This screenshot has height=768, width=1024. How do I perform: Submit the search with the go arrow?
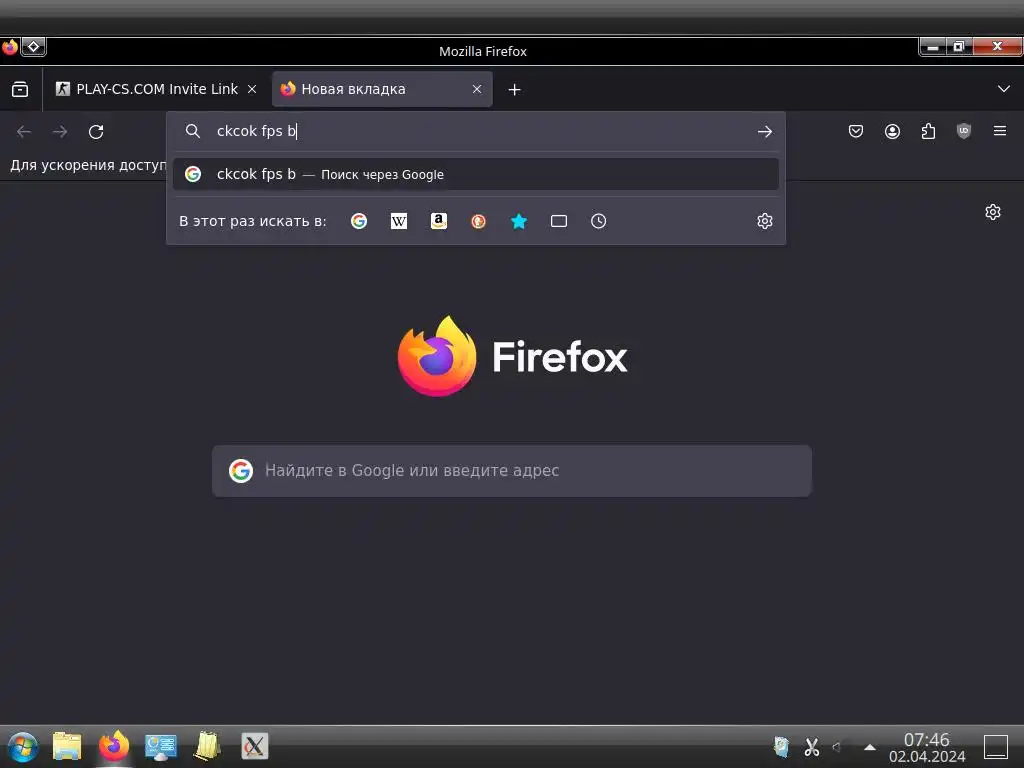point(765,132)
